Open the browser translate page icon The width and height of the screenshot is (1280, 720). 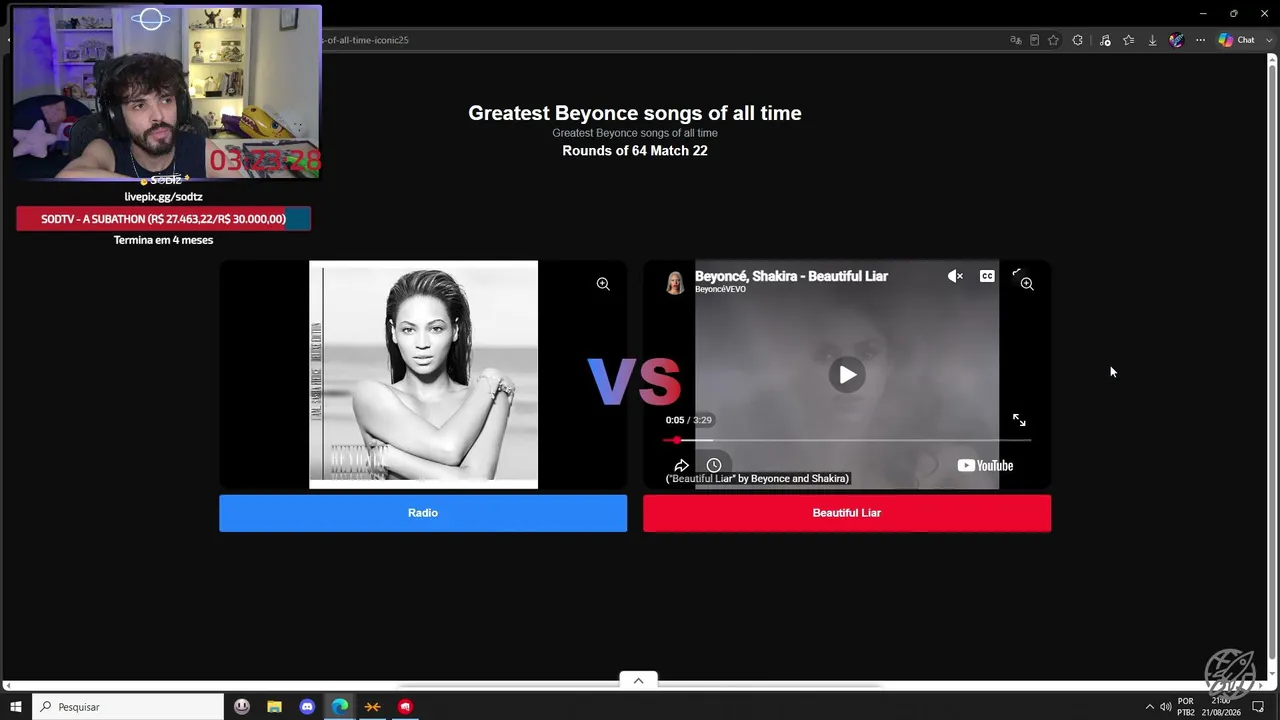coord(1016,40)
